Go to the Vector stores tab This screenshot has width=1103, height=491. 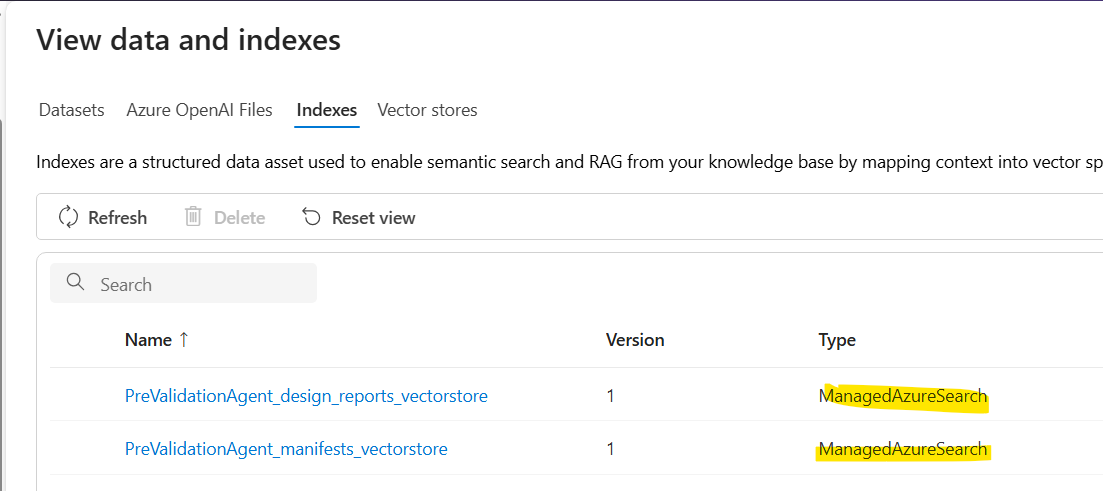coord(427,110)
